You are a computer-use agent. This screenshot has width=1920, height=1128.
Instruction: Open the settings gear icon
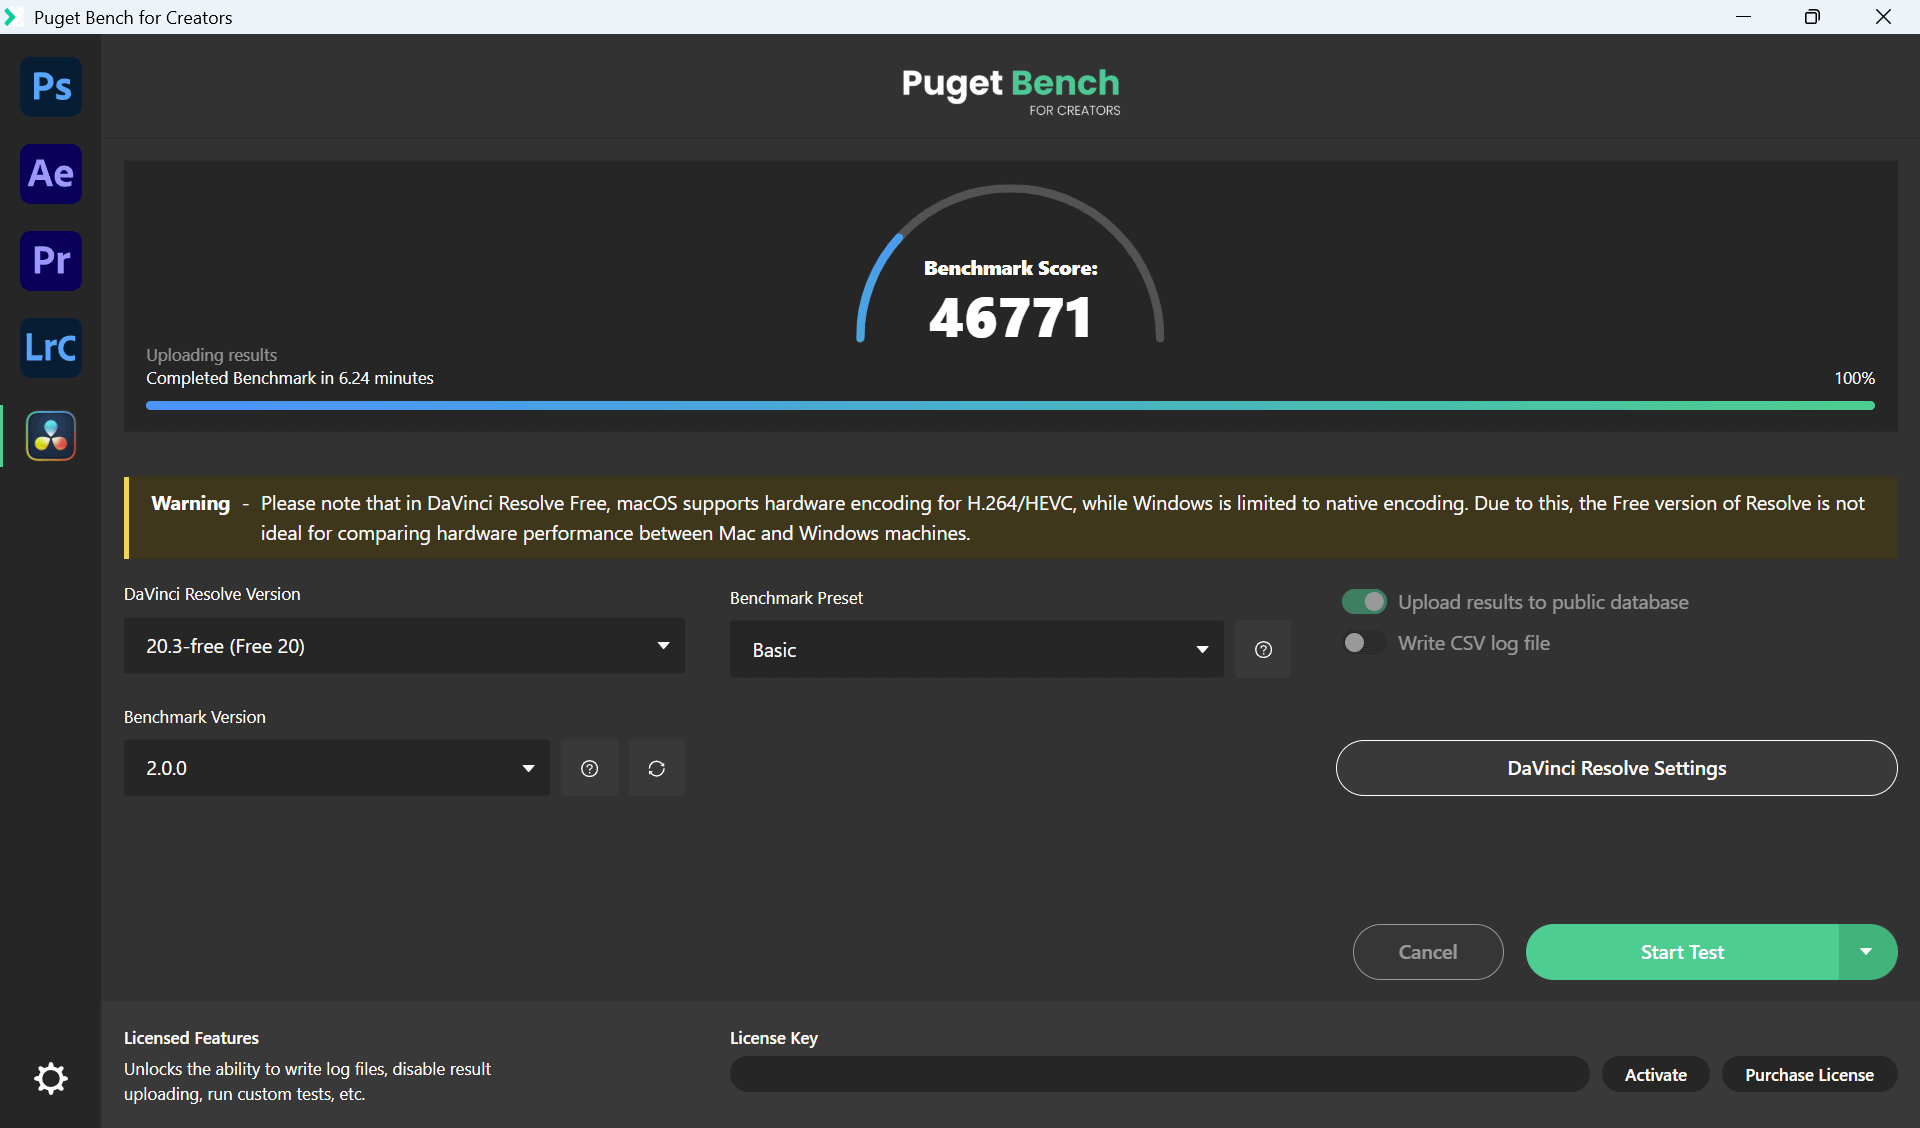tap(51, 1078)
